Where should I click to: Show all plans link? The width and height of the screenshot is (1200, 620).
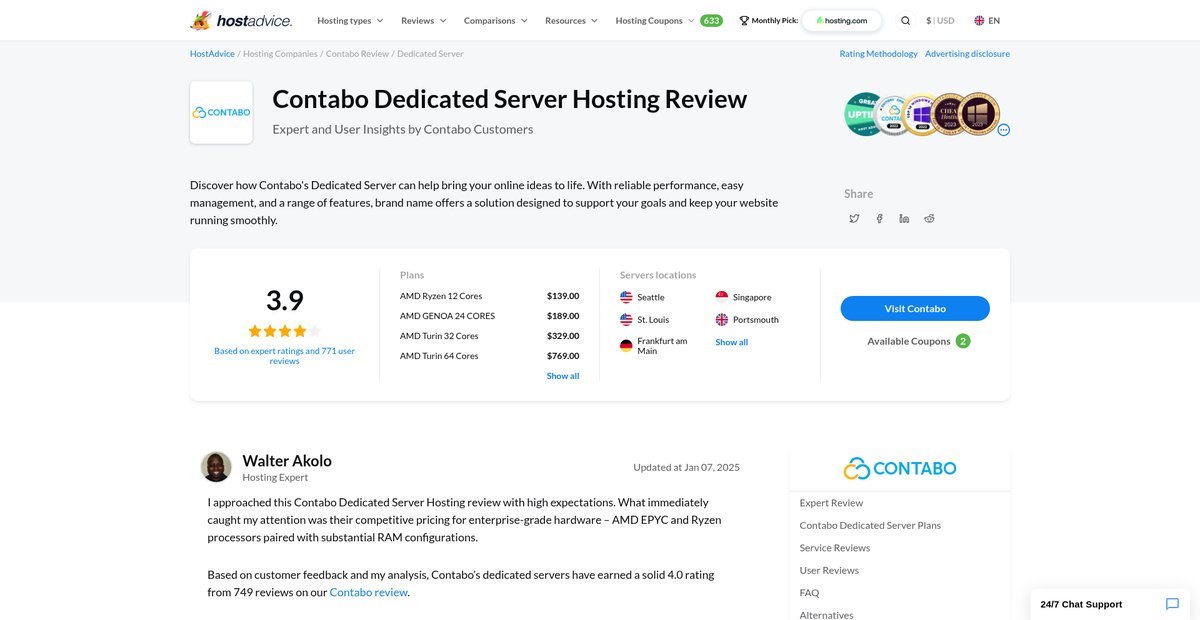[563, 376]
